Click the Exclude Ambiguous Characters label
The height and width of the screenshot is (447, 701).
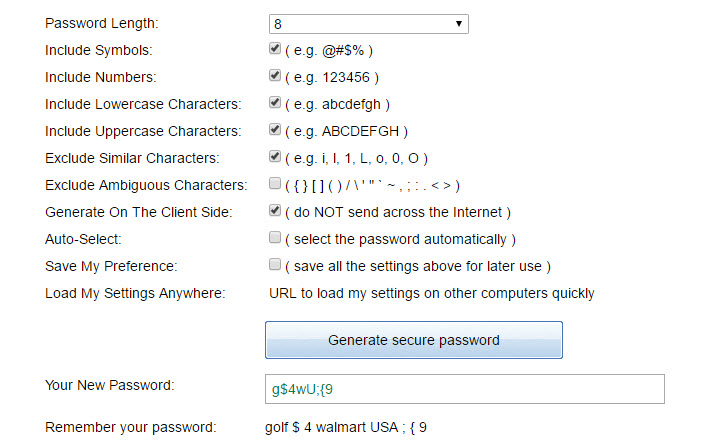click(145, 185)
